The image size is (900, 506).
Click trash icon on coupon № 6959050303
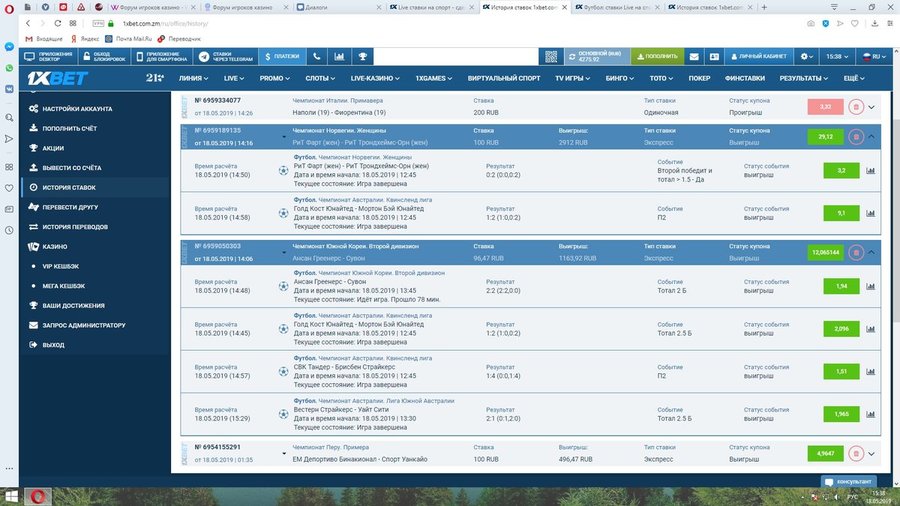point(855,253)
